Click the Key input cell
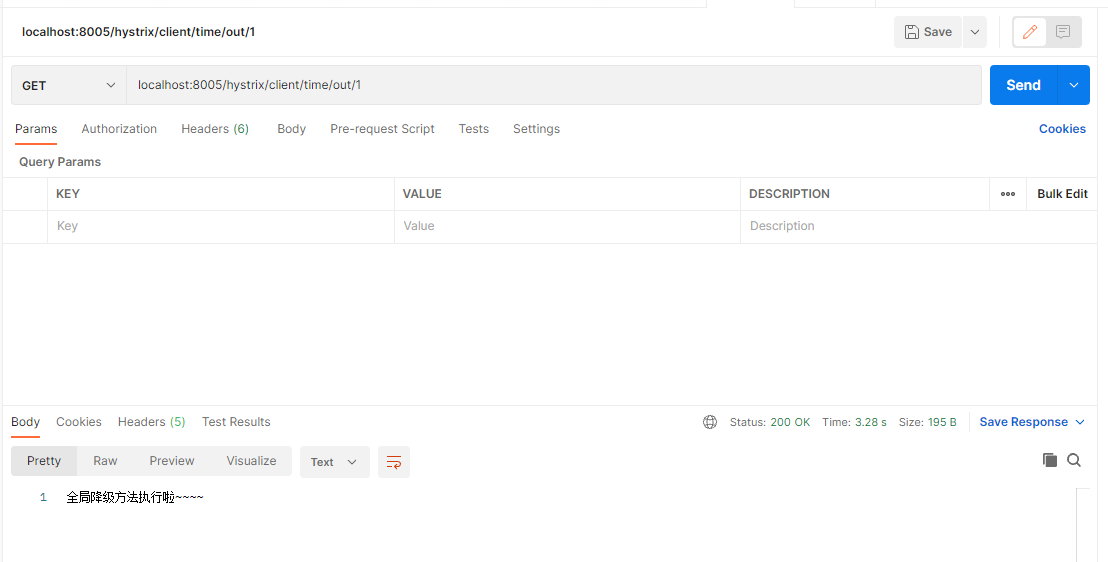This screenshot has width=1108, height=562. pyautogui.click(x=220, y=226)
